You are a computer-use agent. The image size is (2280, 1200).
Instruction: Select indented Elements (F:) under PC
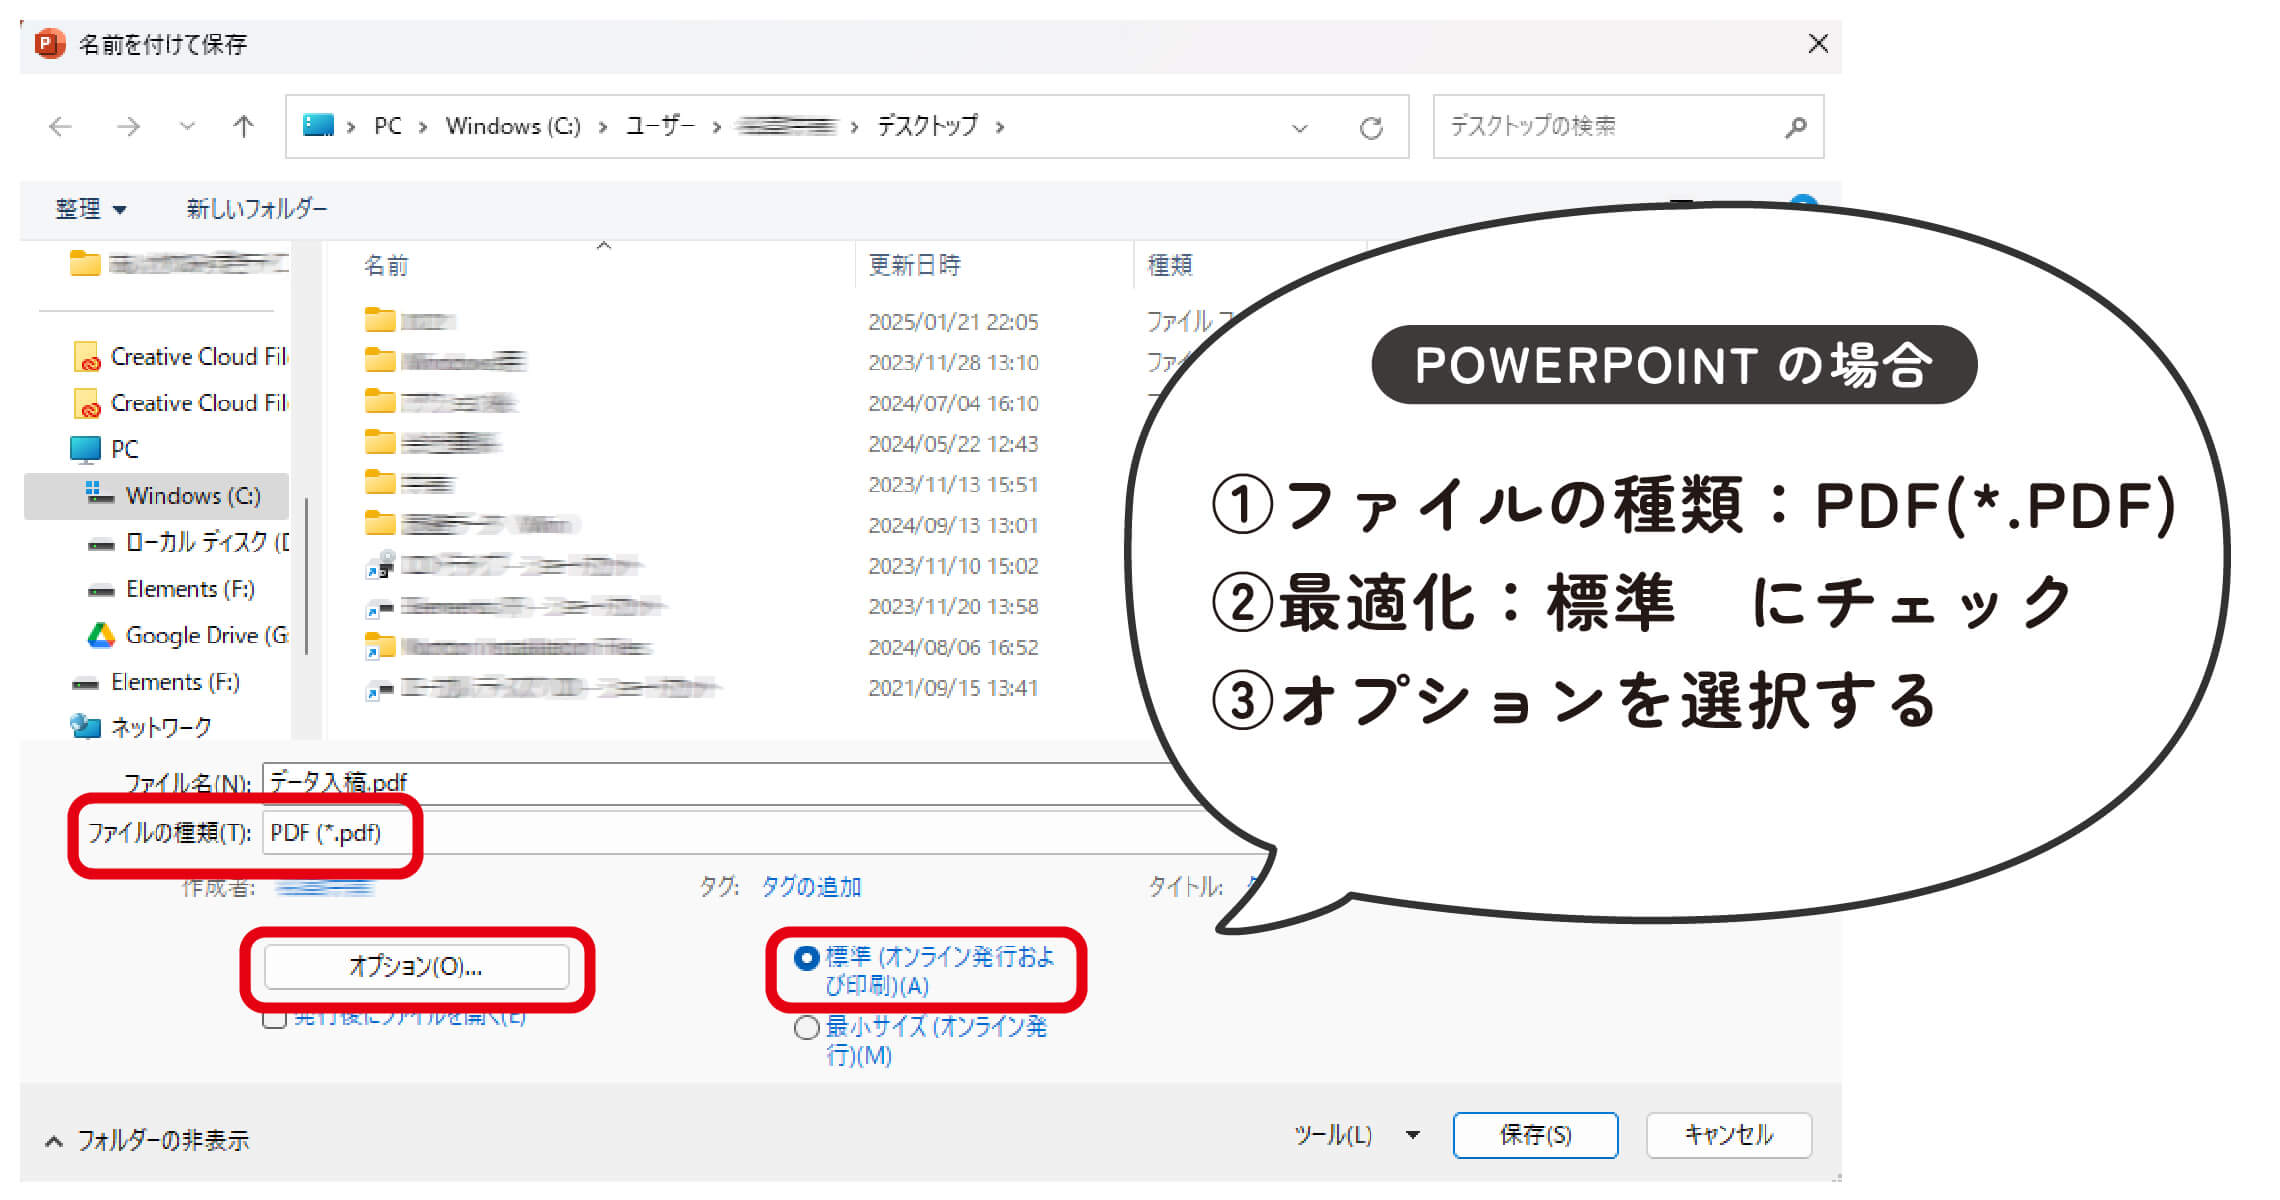171,589
